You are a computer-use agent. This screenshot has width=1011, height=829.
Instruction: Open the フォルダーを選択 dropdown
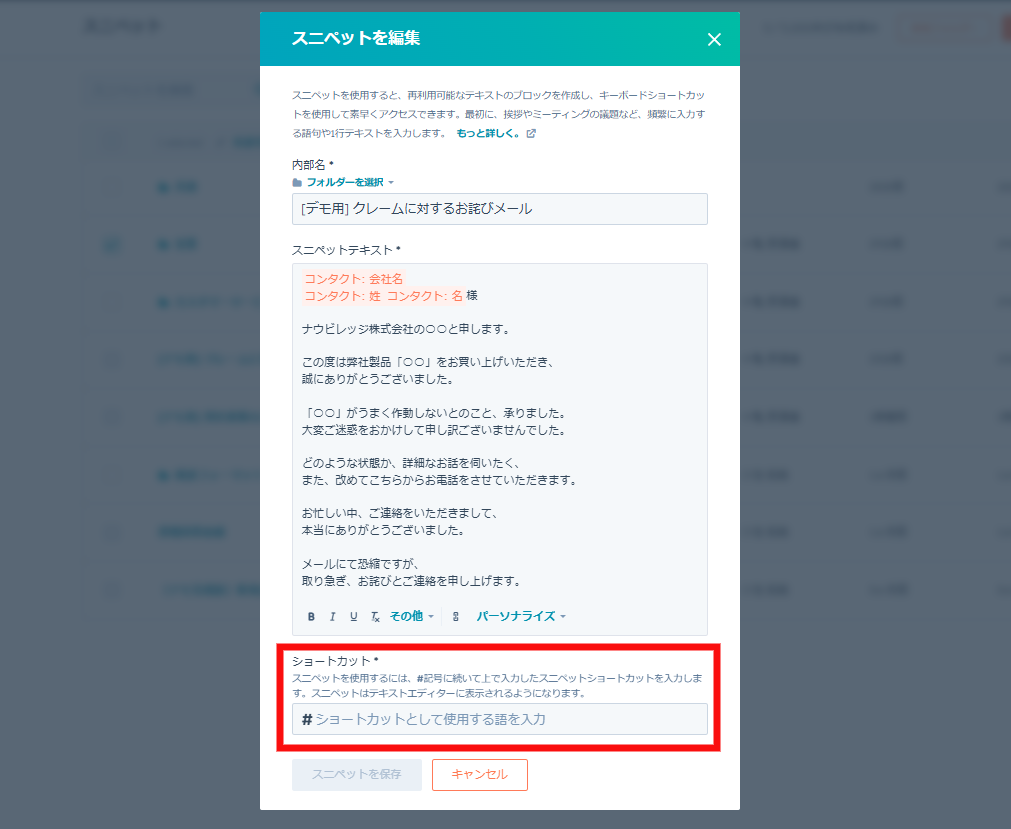click(349, 182)
